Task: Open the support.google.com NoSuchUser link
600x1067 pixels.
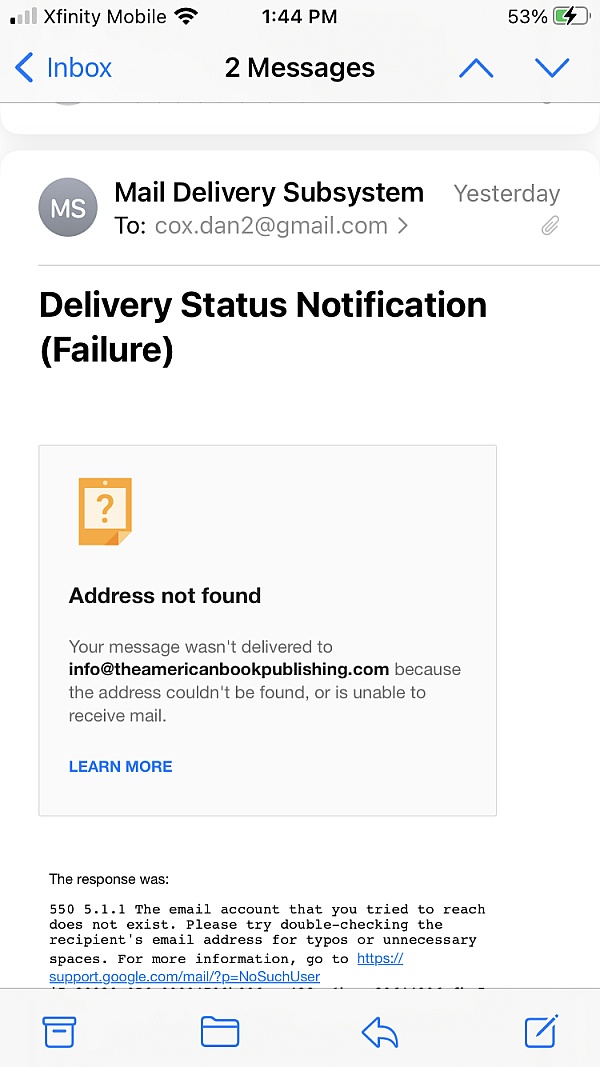Action: [184, 976]
